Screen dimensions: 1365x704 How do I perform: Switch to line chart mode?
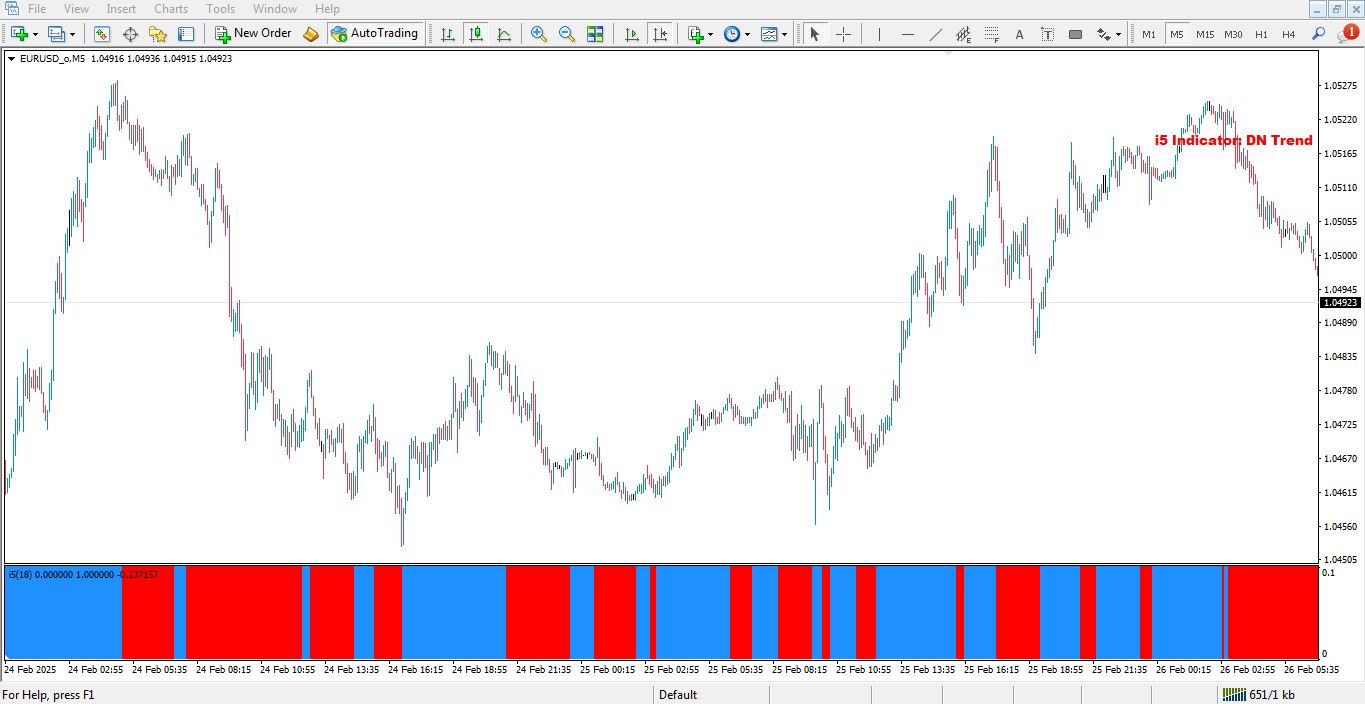point(504,34)
